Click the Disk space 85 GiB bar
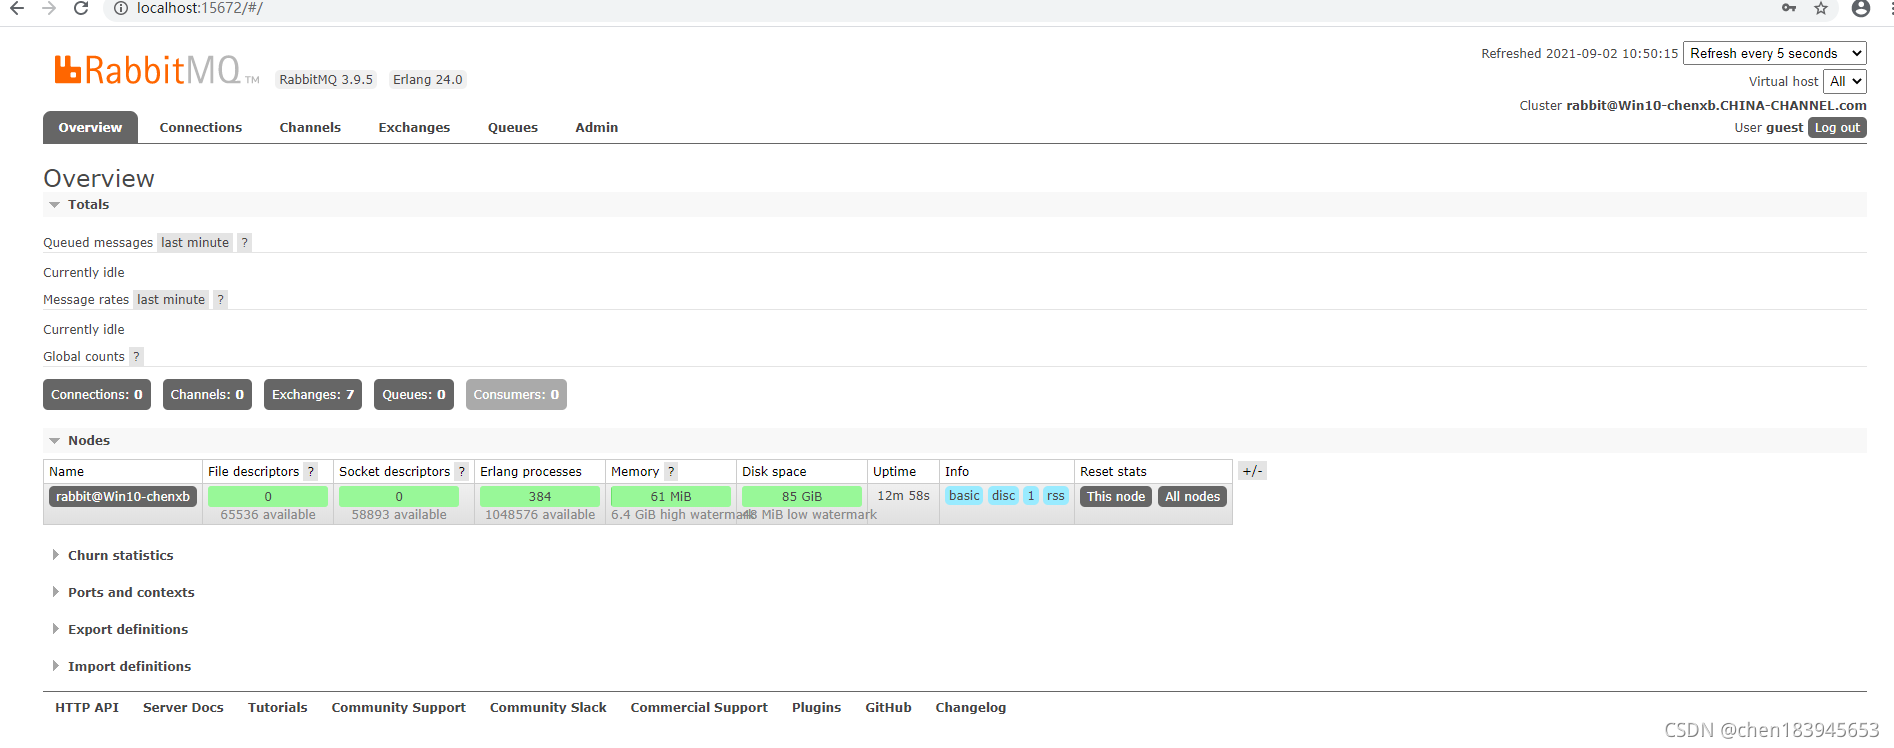 point(802,496)
